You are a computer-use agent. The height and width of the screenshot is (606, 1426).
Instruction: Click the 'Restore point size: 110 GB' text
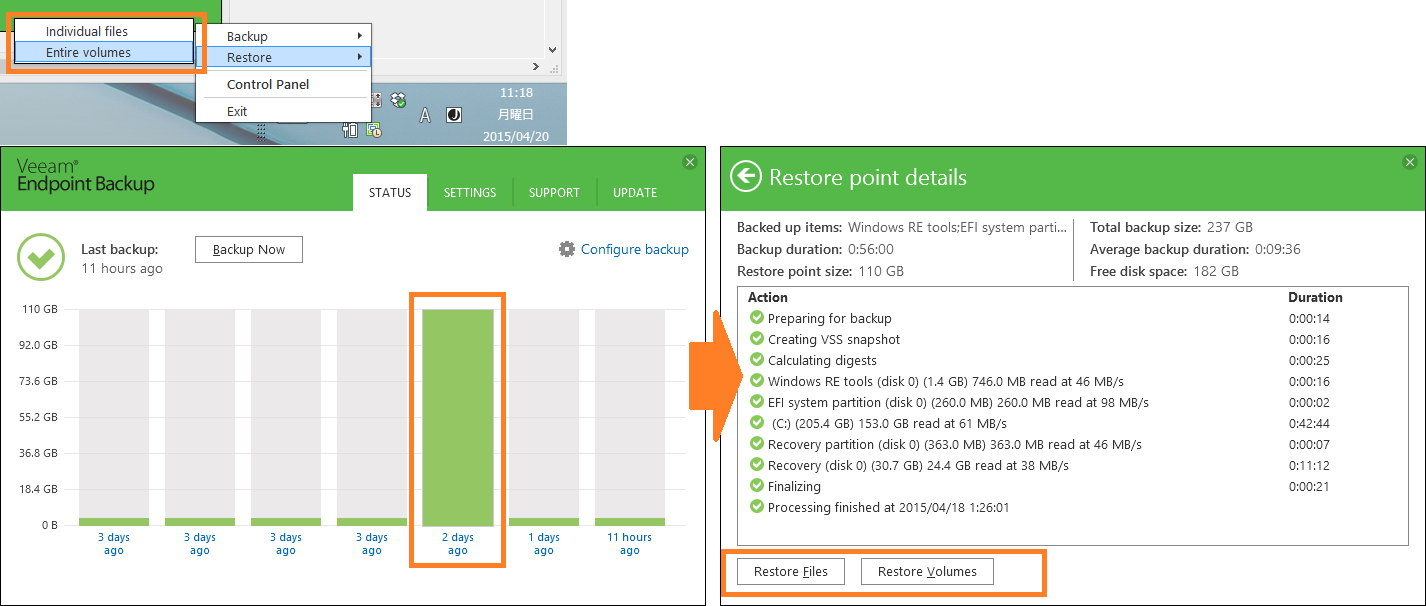click(820, 271)
